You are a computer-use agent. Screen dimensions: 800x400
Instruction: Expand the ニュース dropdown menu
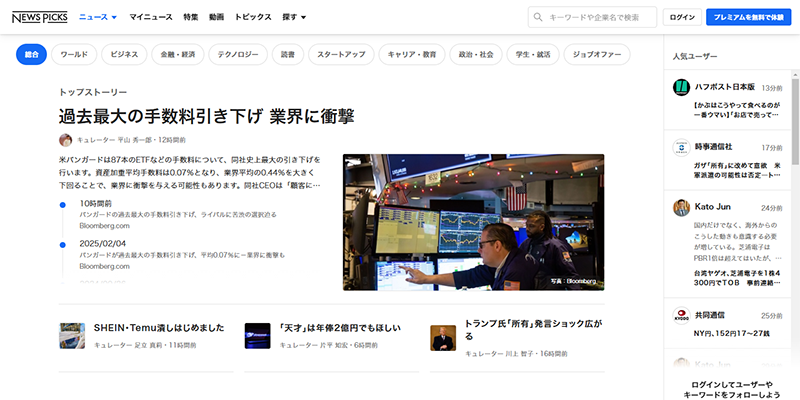(97, 17)
